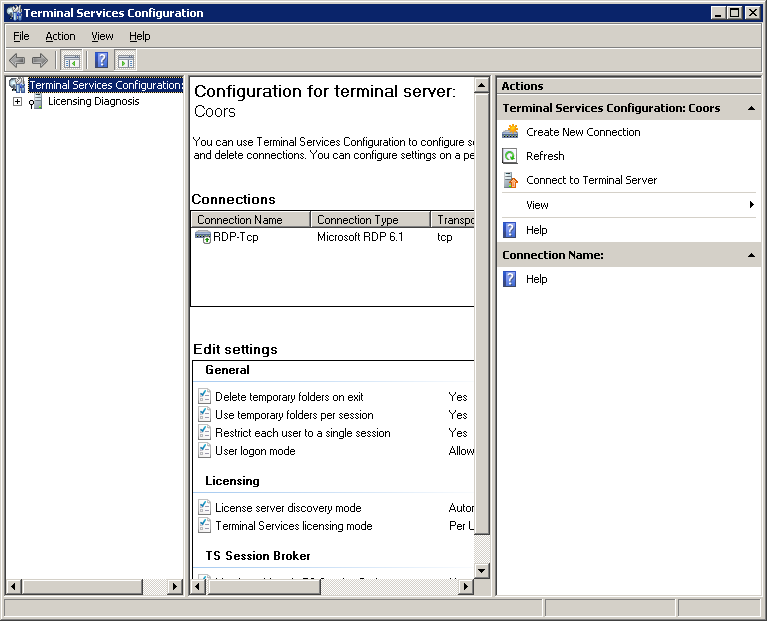Image resolution: width=767 pixels, height=621 pixels.
Task: Open the File menu
Action: coord(21,36)
